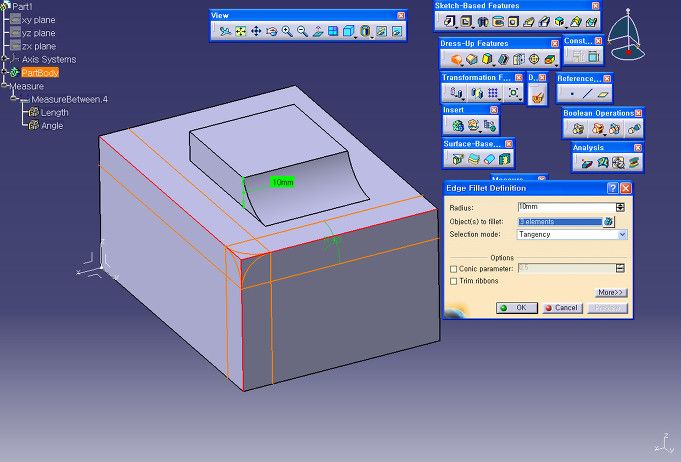
Task: Select the Mirror tool icon
Action: (x=477, y=93)
